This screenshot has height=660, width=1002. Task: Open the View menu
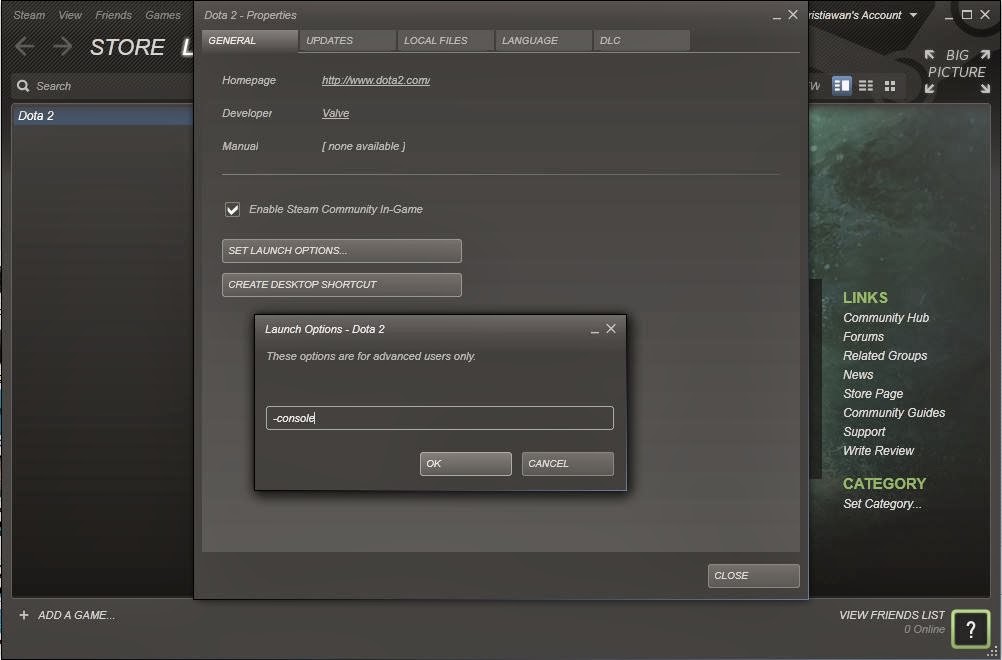70,15
